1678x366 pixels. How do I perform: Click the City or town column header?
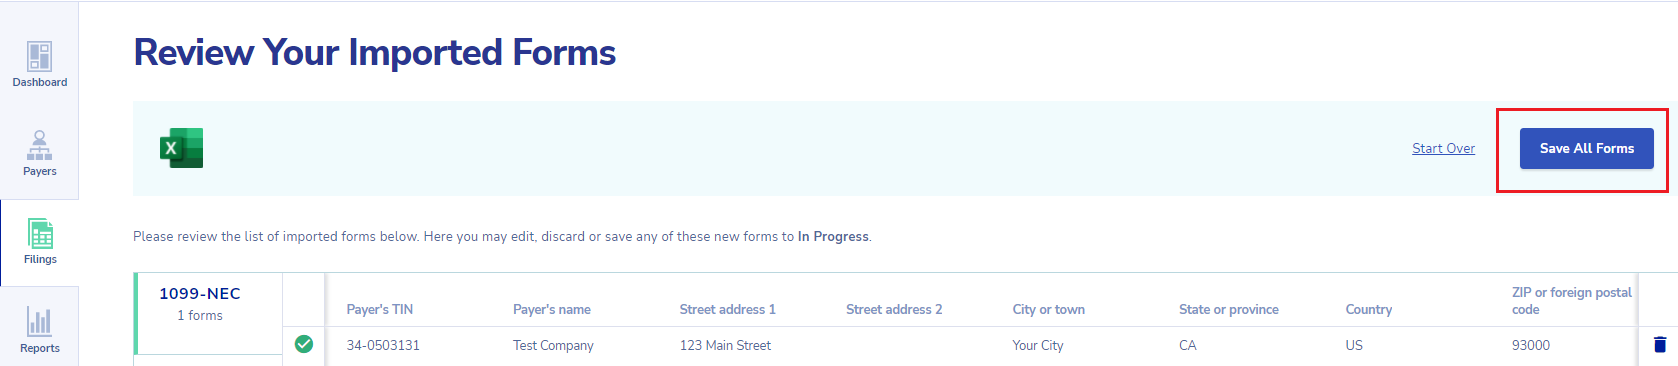[x=1048, y=309]
